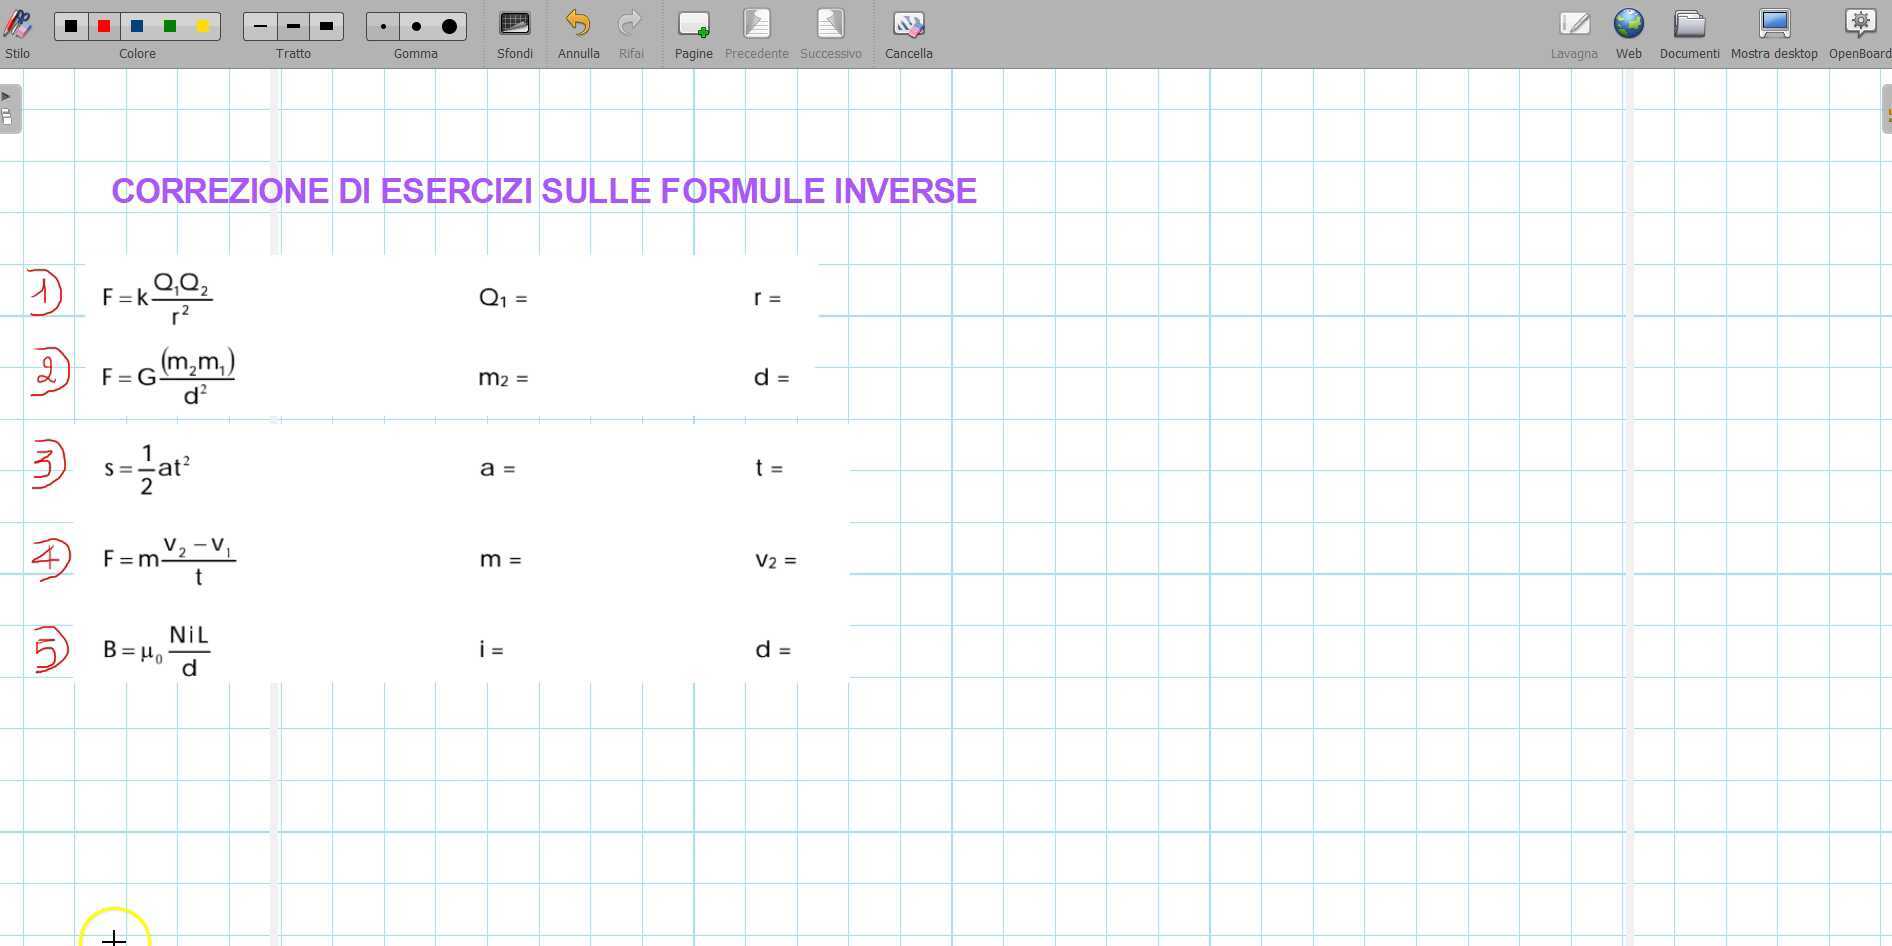Undo the last action with Annulla
The width and height of the screenshot is (1892, 946).
click(x=578, y=26)
